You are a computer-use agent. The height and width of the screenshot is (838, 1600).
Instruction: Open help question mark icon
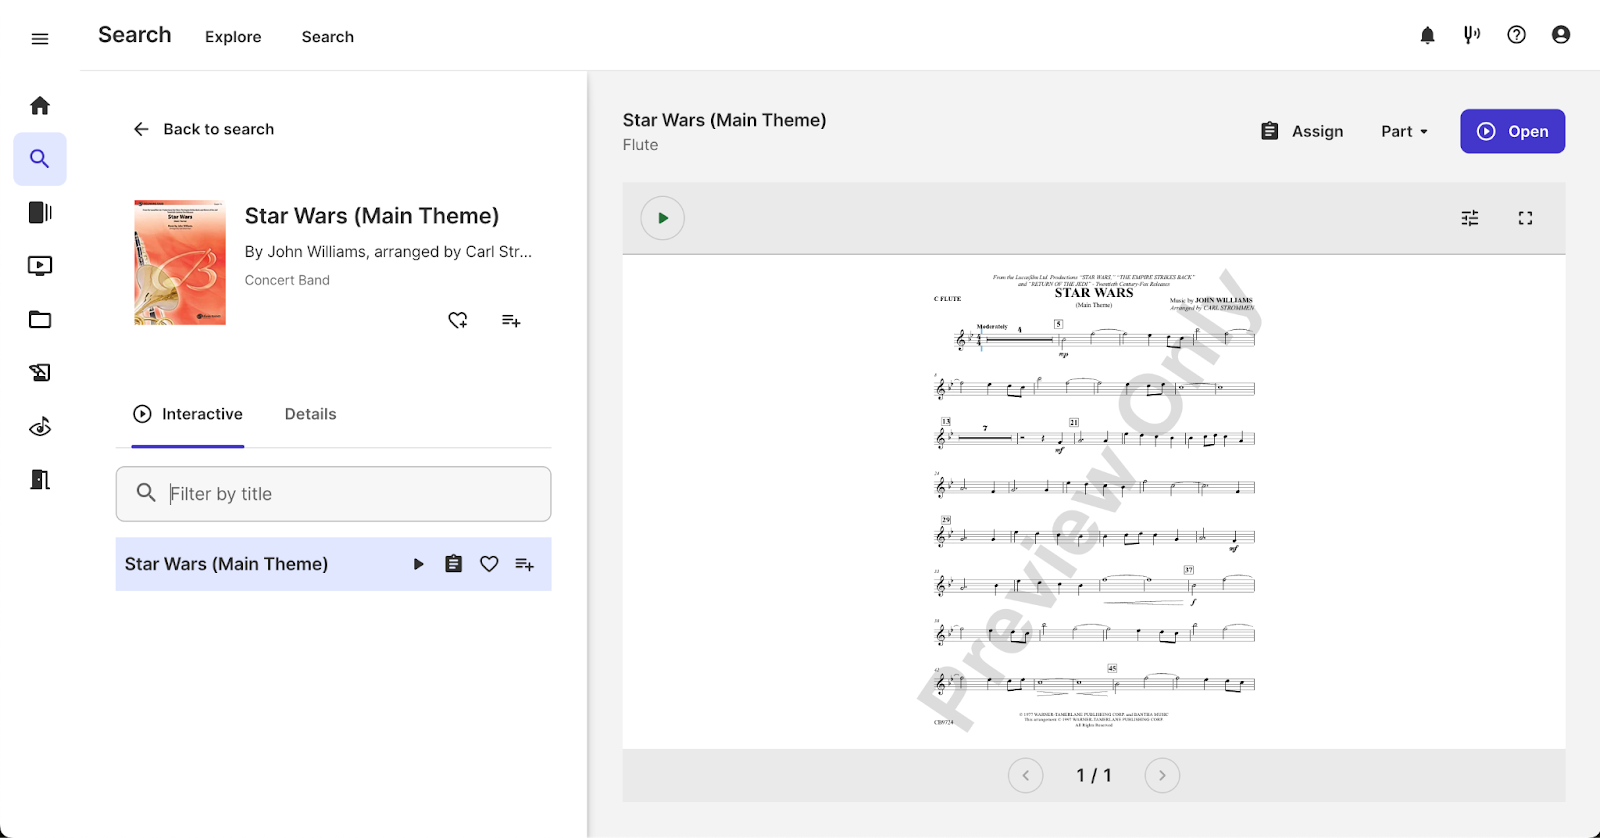pos(1517,35)
